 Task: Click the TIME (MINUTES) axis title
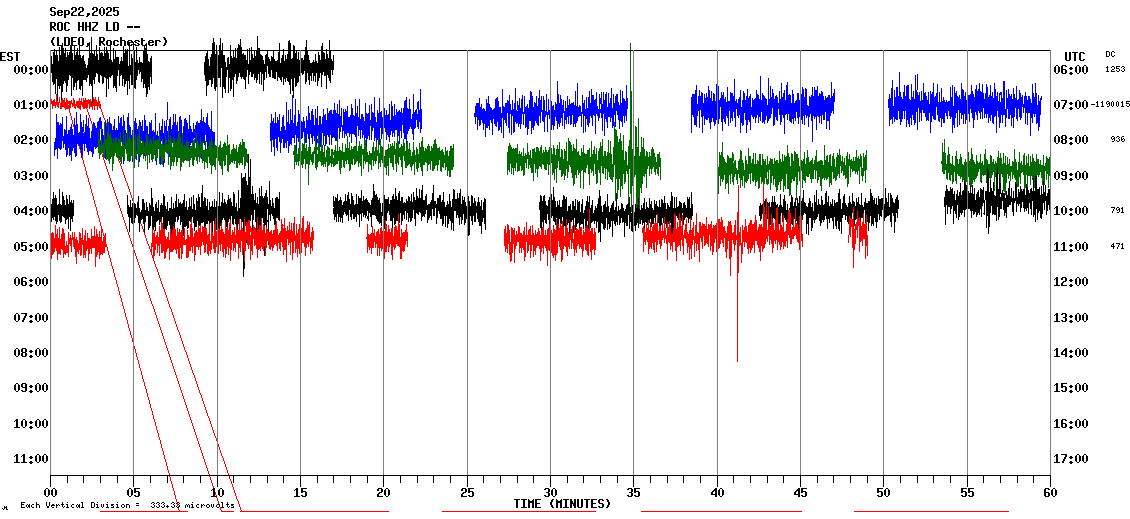tap(561, 504)
